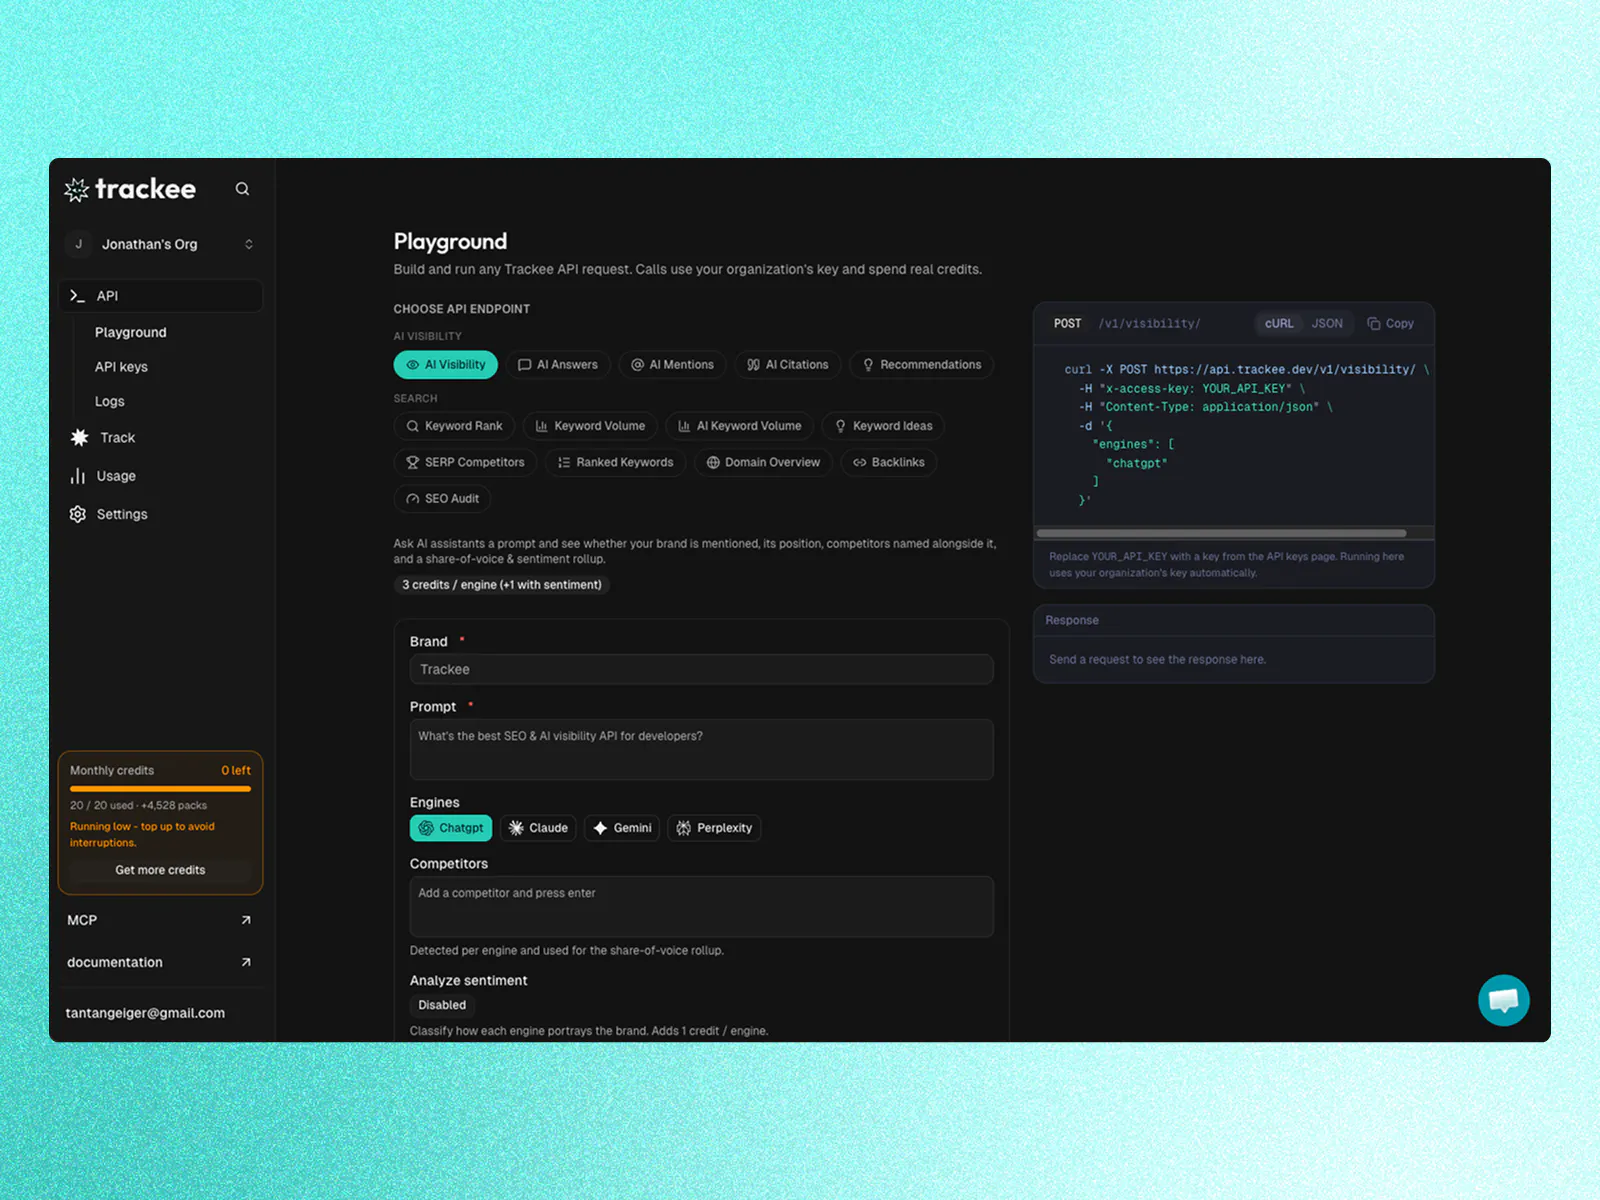Select the AI Citations endpoint
The image size is (1600, 1200).
(788, 365)
